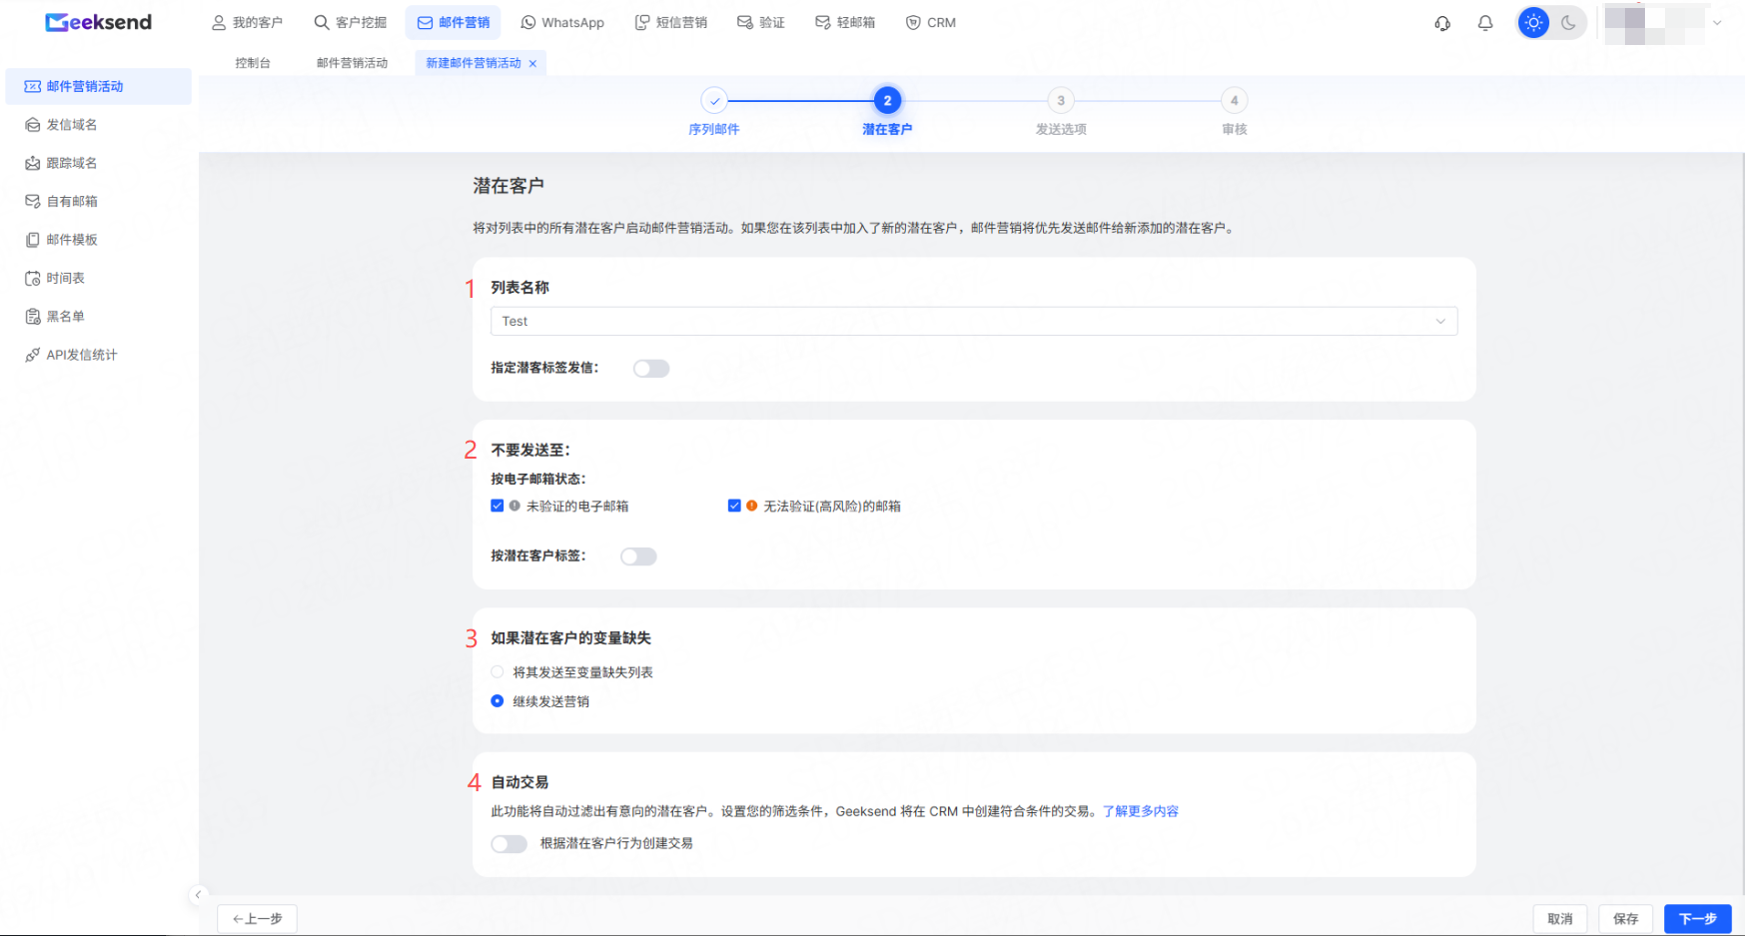Enable 根据潜在客户行为创建交易 switch
The image size is (1745, 936).
(509, 843)
